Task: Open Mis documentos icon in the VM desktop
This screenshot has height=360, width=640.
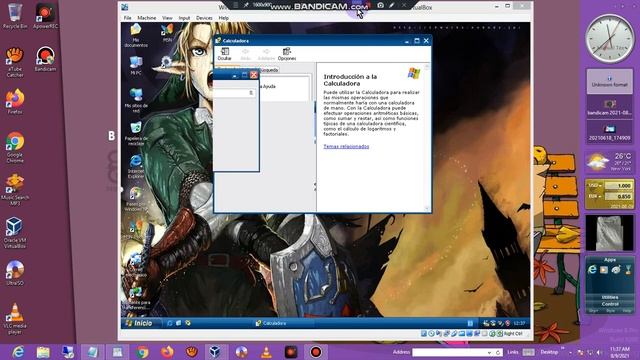Action: click(136, 36)
